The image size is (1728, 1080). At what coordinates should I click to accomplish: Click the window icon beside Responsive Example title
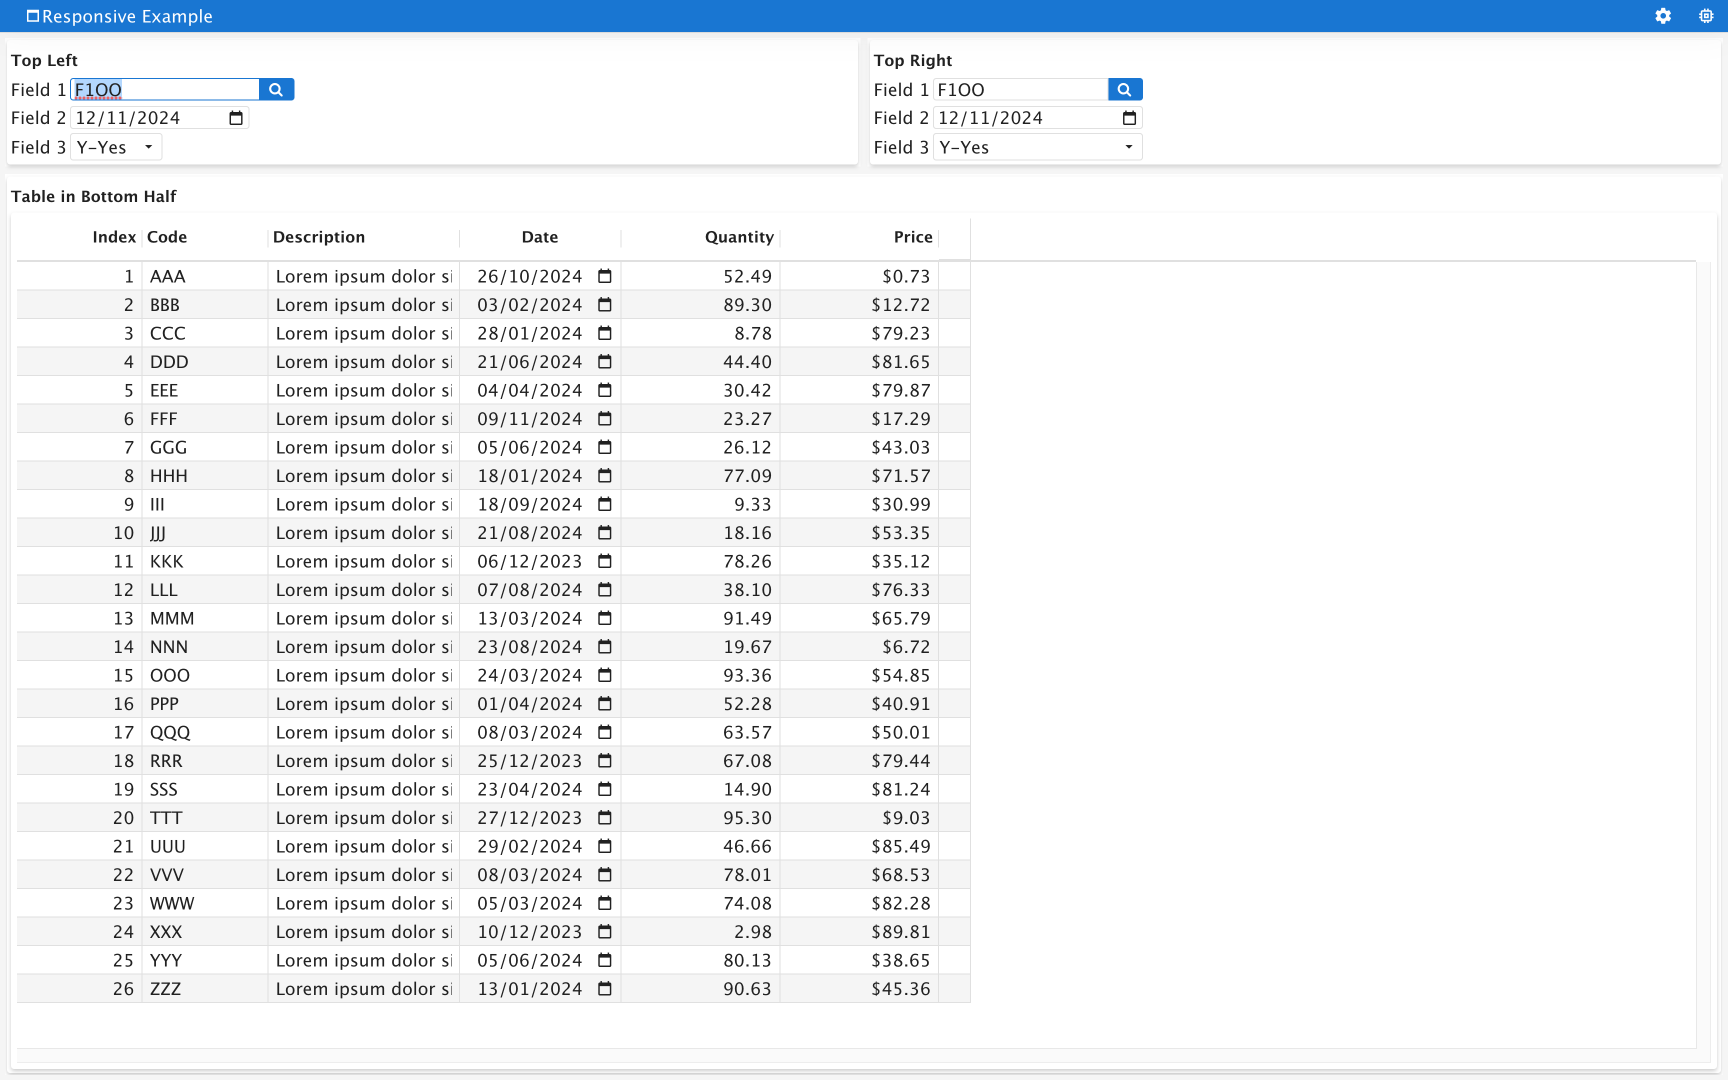click(x=32, y=16)
